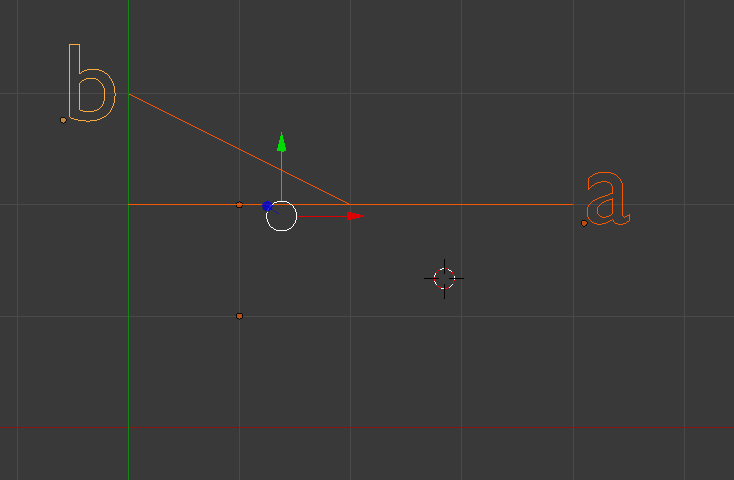734x480 pixels.
Task: Click the white circle at the gizmo center
Action: (281, 216)
